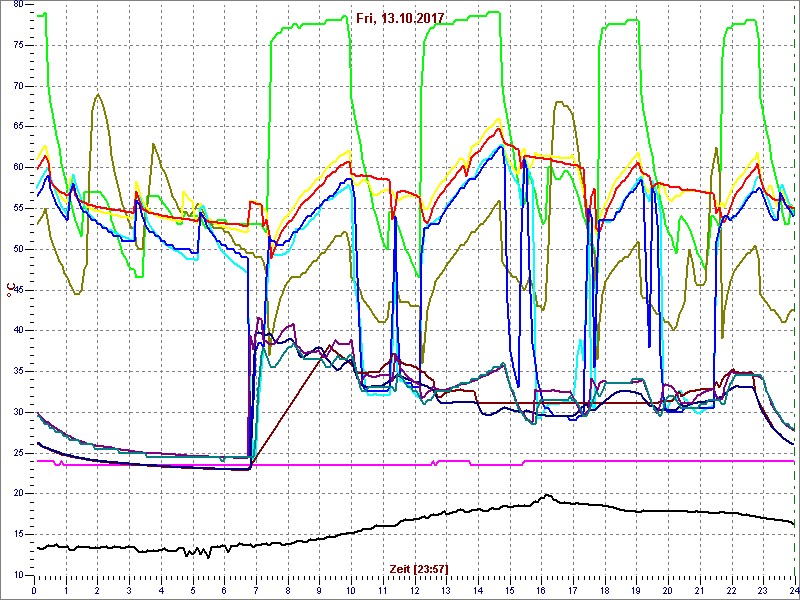Image resolution: width=800 pixels, height=600 pixels.
Task: Click hour '12' on the time axis
Action: 414,590
